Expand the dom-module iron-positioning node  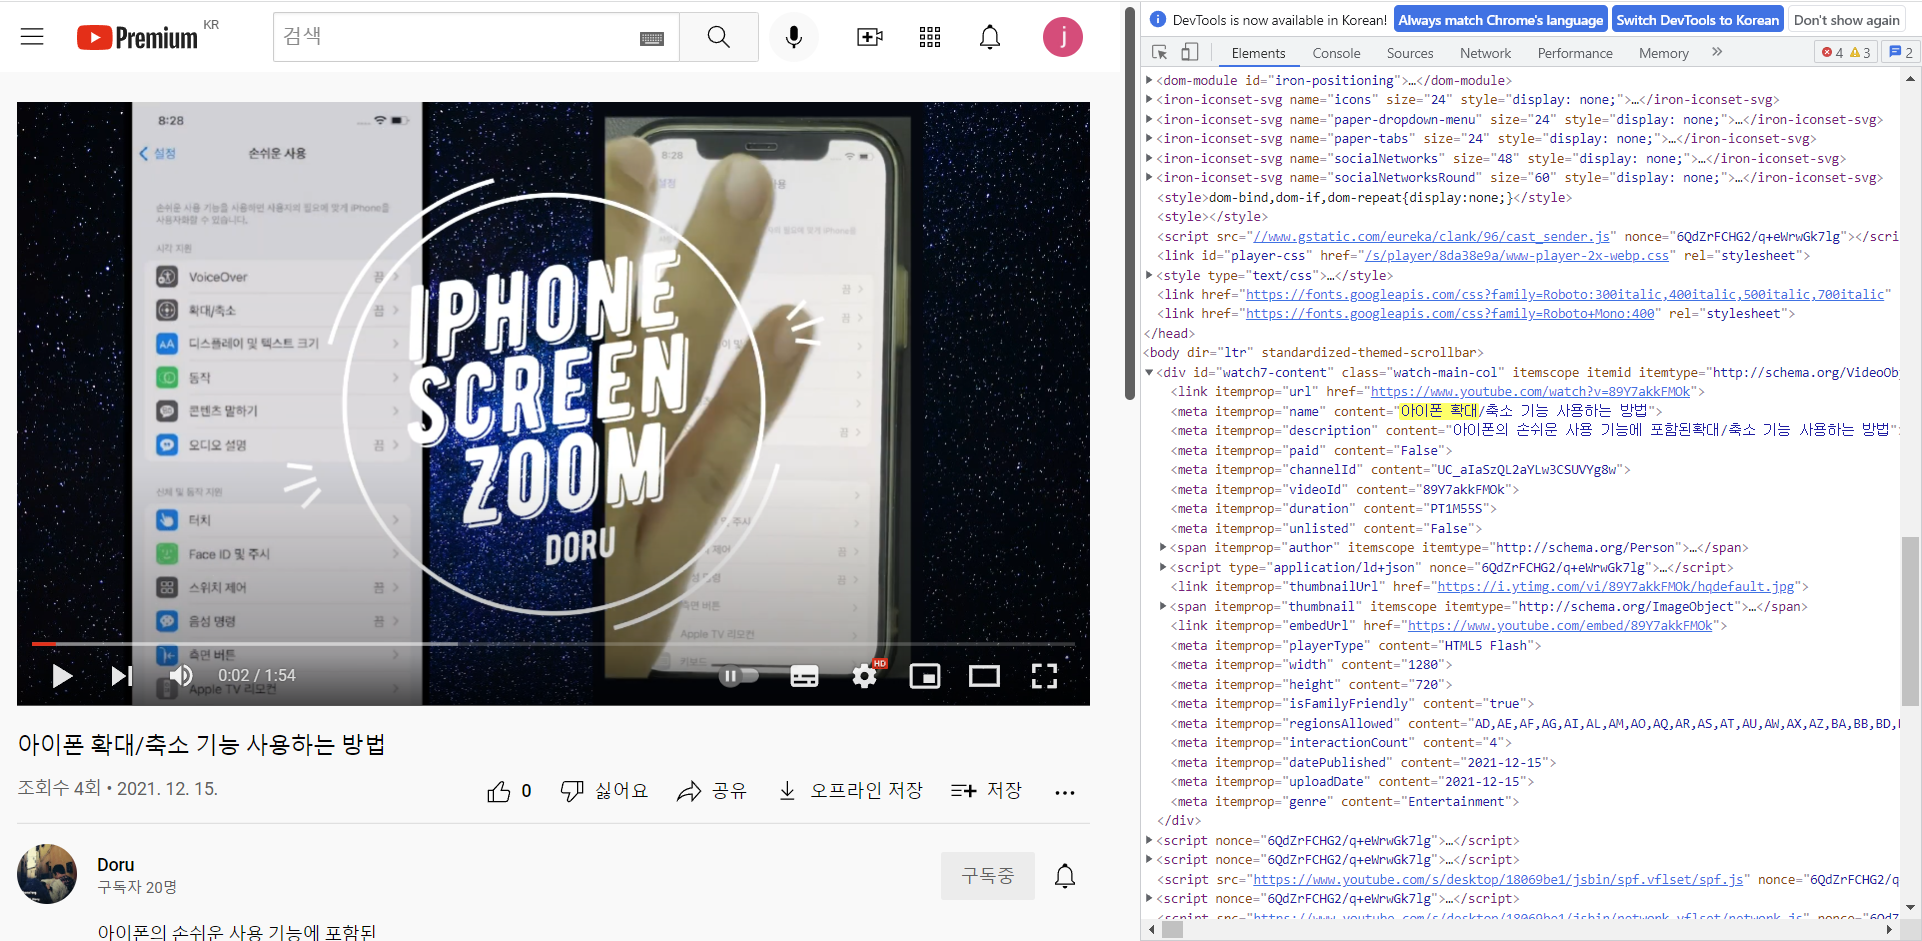coord(1149,80)
